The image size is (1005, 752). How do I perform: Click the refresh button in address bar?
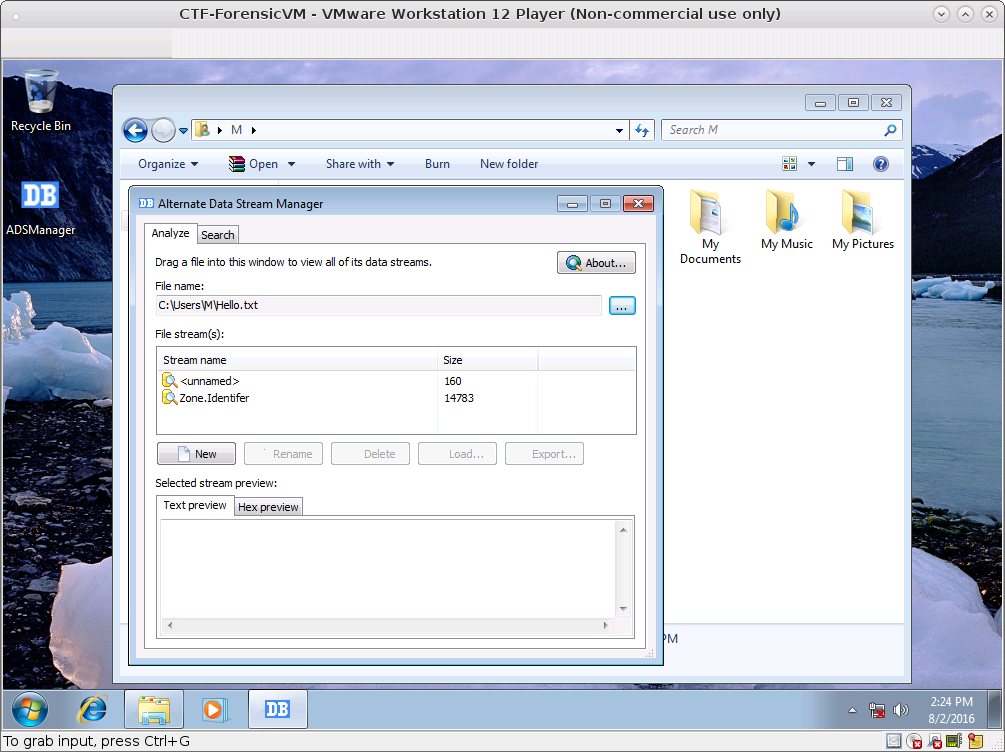pyautogui.click(x=642, y=130)
